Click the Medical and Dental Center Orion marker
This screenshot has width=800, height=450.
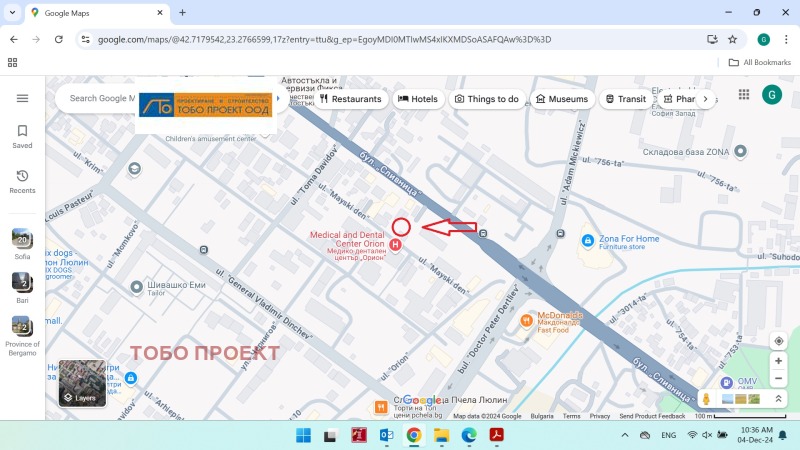click(x=396, y=245)
